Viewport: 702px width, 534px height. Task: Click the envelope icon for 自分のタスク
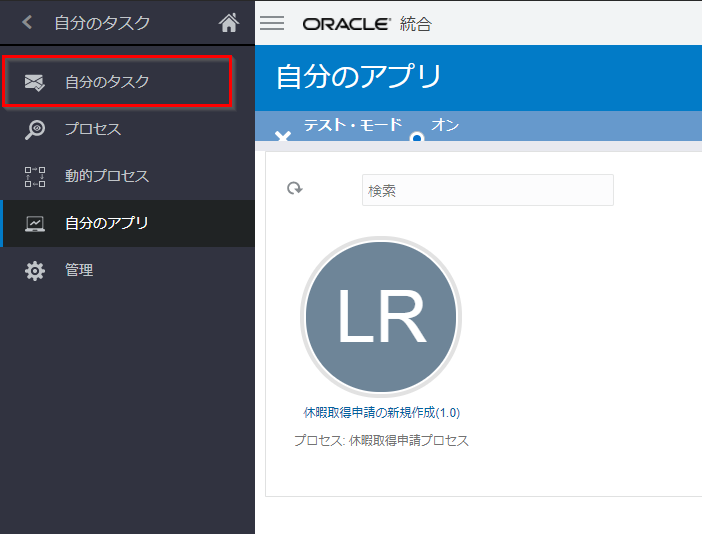[x=35, y=82]
